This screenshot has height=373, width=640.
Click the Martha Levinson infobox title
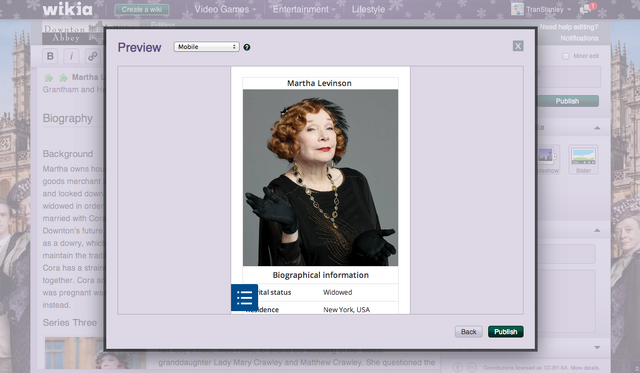319,83
